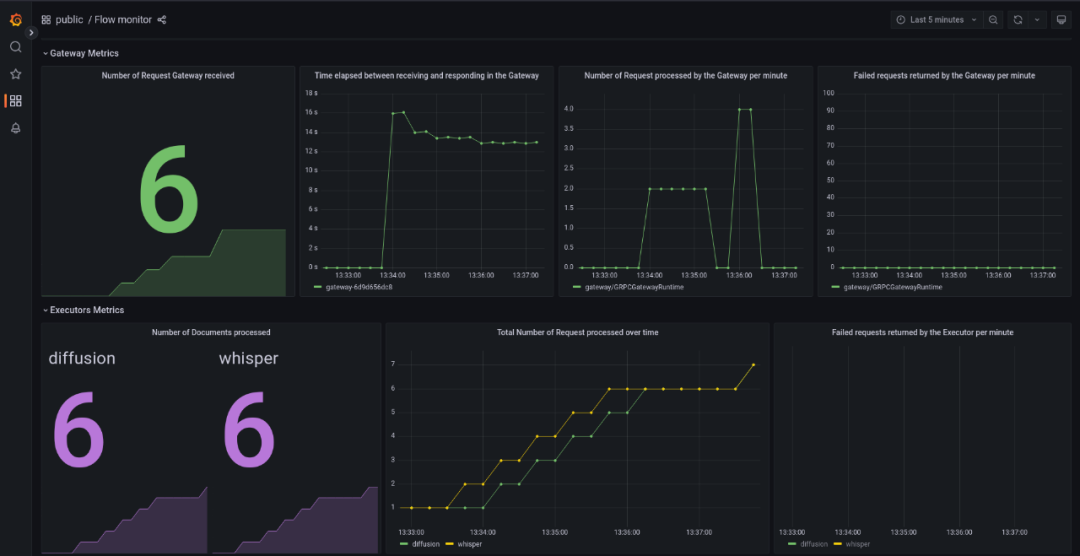Image resolution: width=1080 pixels, height=556 pixels.
Task: Click the 7 axis label in Total Number of Request chart
Action: [x=395, y=364]
